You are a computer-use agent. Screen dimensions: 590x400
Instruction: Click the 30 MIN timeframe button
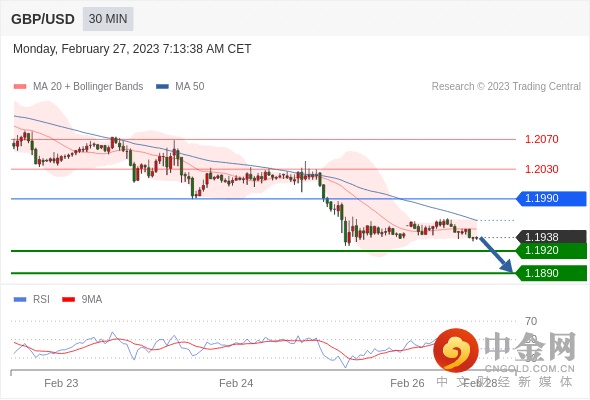[108, 19]
